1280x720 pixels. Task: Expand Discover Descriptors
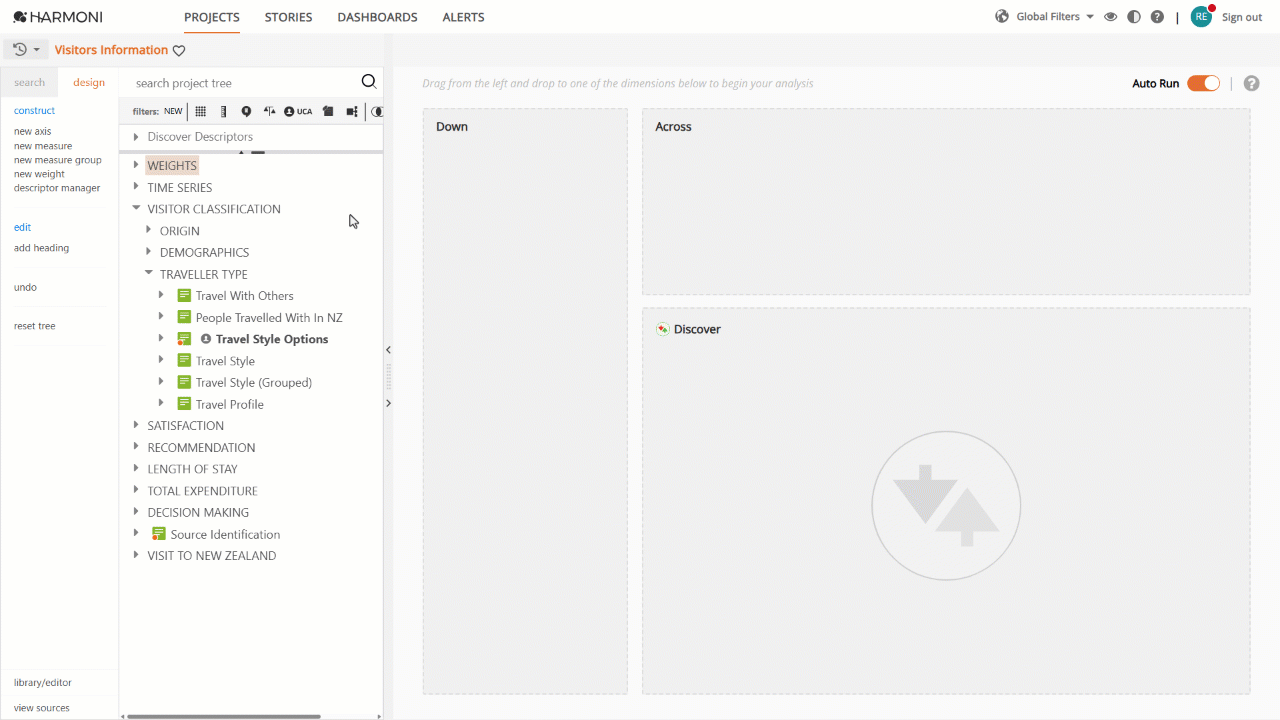136,137
